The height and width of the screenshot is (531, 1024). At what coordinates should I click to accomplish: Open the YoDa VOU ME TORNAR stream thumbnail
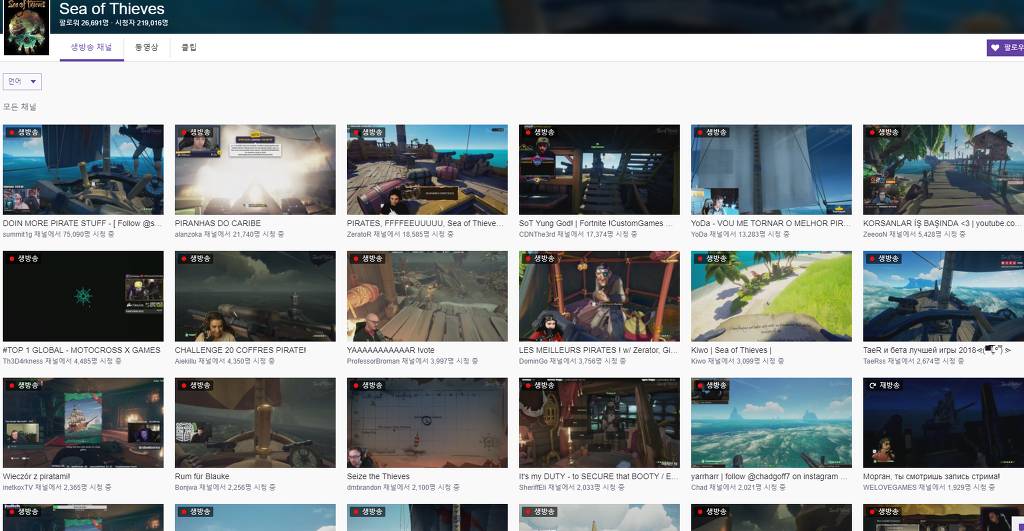coord(771,170)
